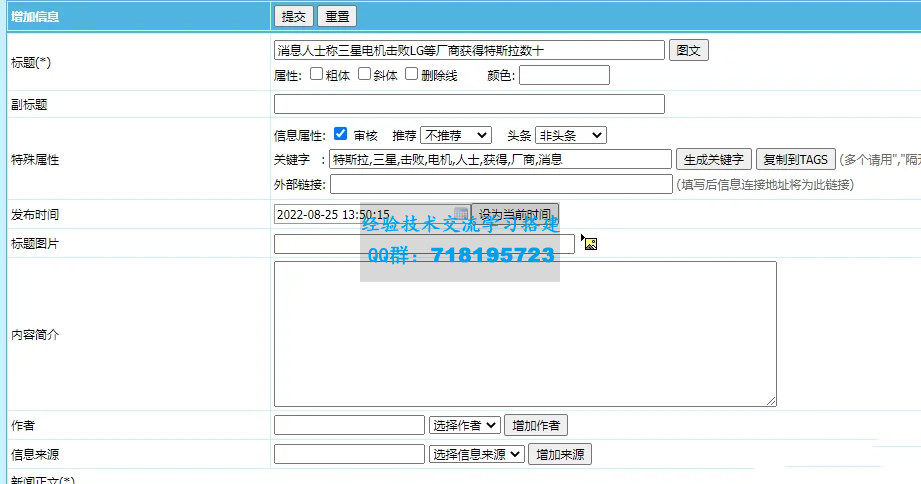
Task: Open the 颜色 color picker field
Action: [x=564, y=75]
